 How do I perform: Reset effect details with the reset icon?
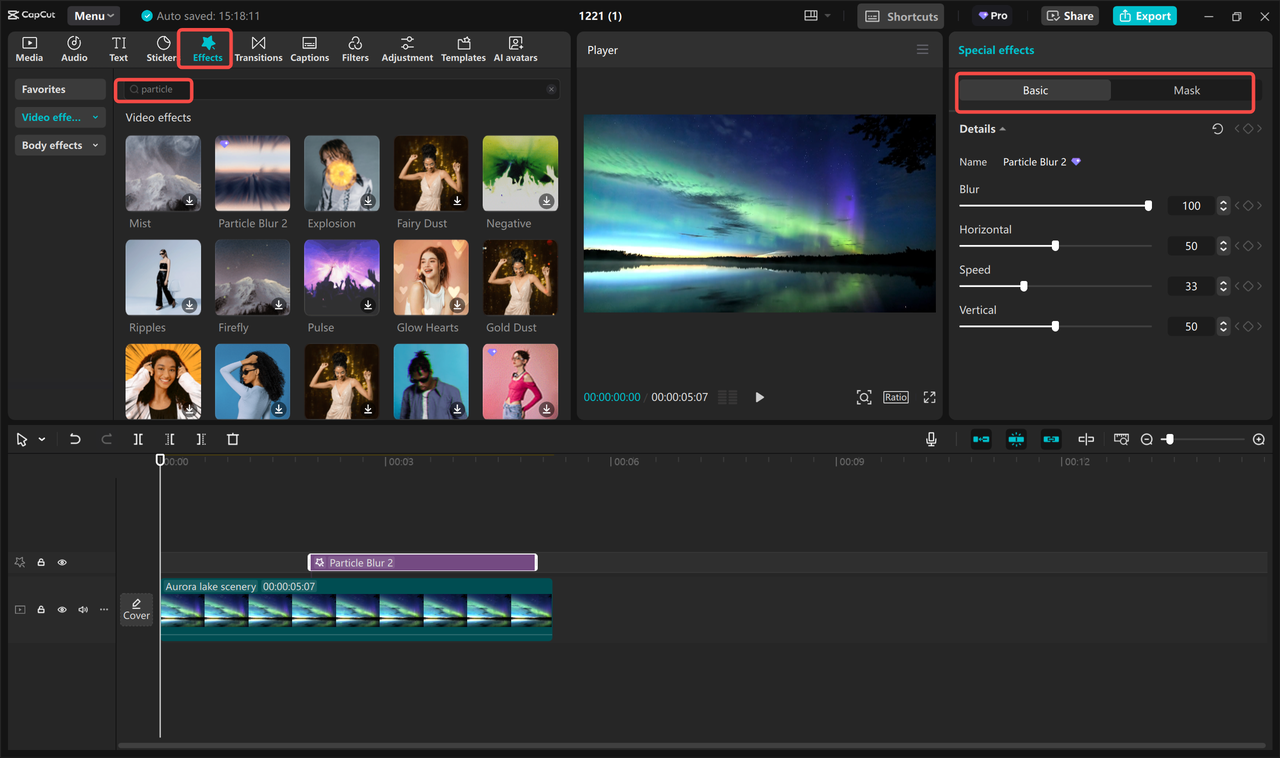pos(1217,129)
